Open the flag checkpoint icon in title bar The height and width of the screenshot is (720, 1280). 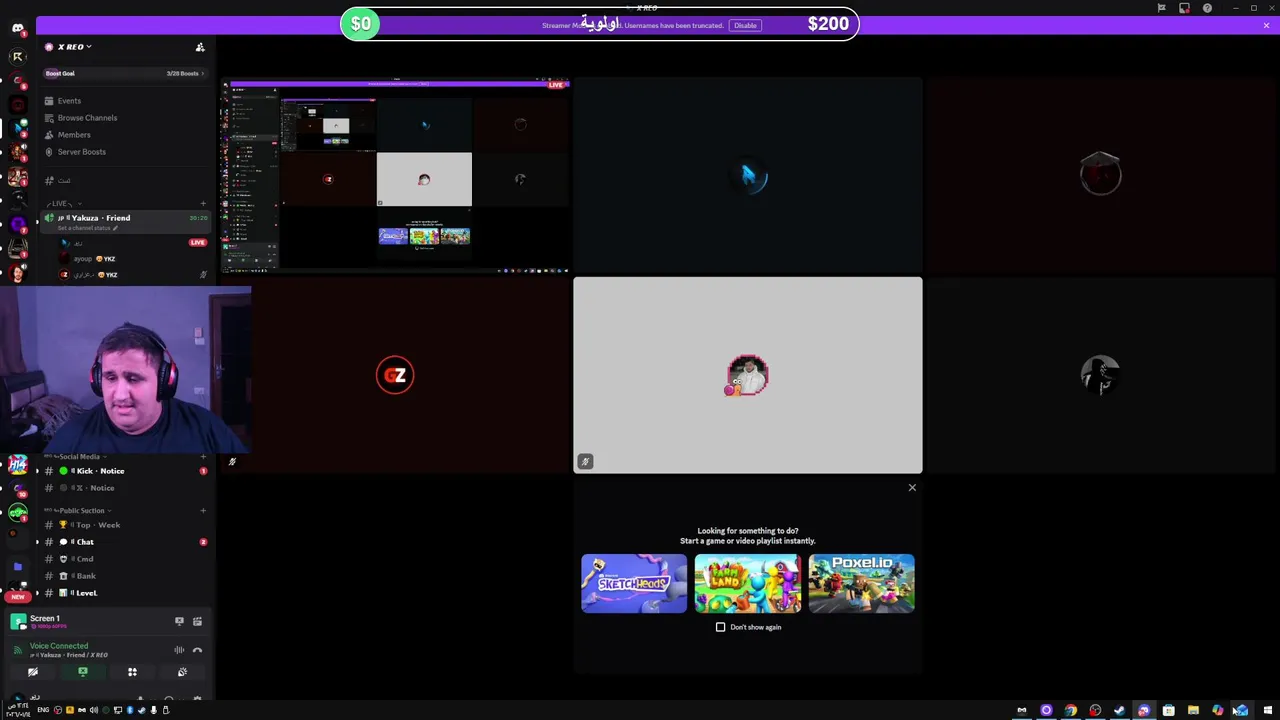[x=1161, y=8]
